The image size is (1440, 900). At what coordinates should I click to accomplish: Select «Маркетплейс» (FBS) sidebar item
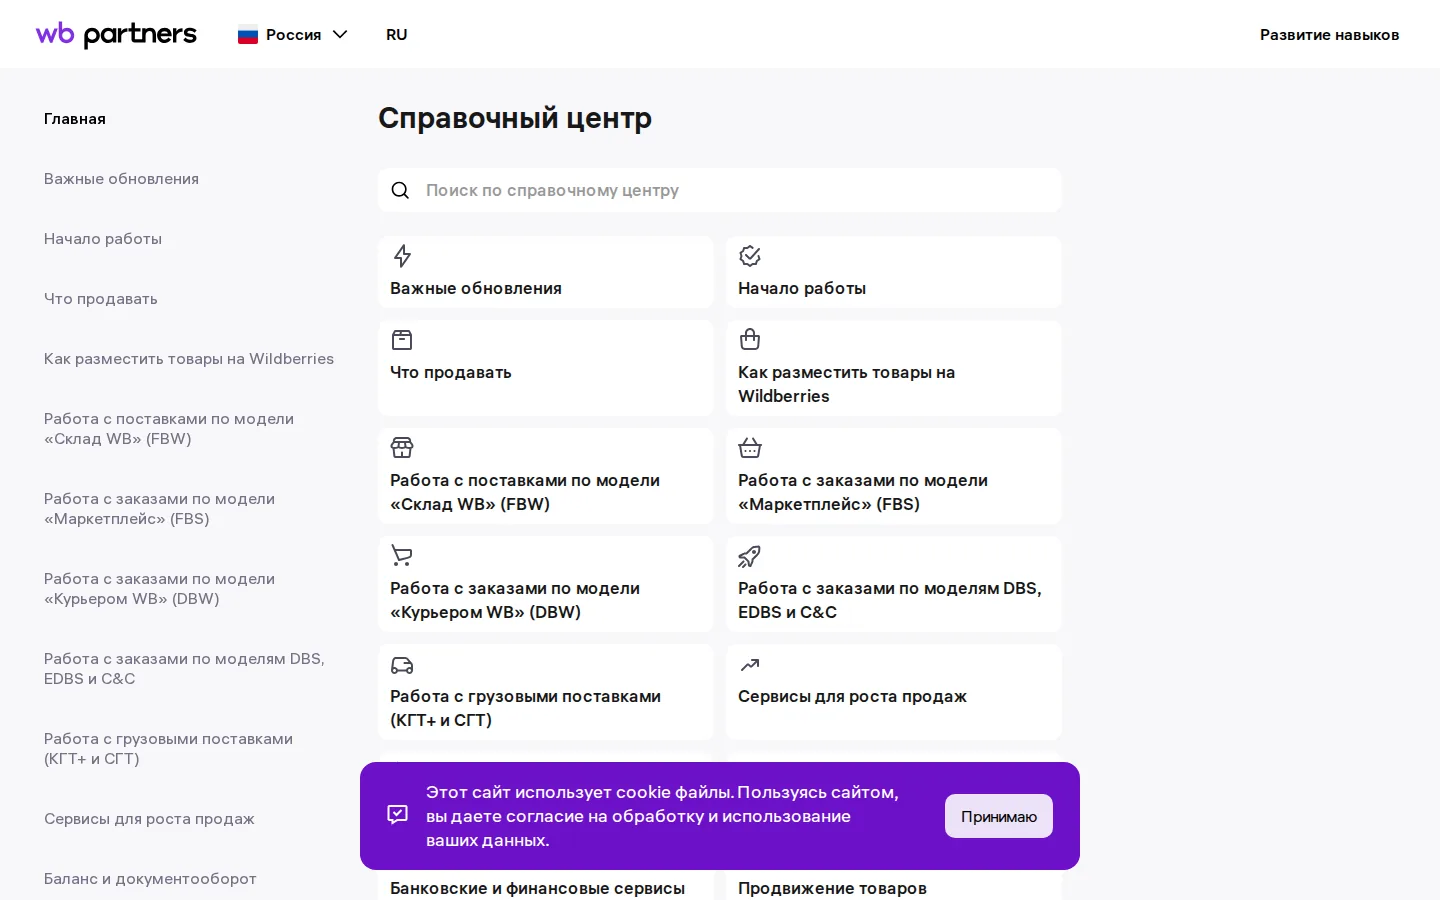159,509
